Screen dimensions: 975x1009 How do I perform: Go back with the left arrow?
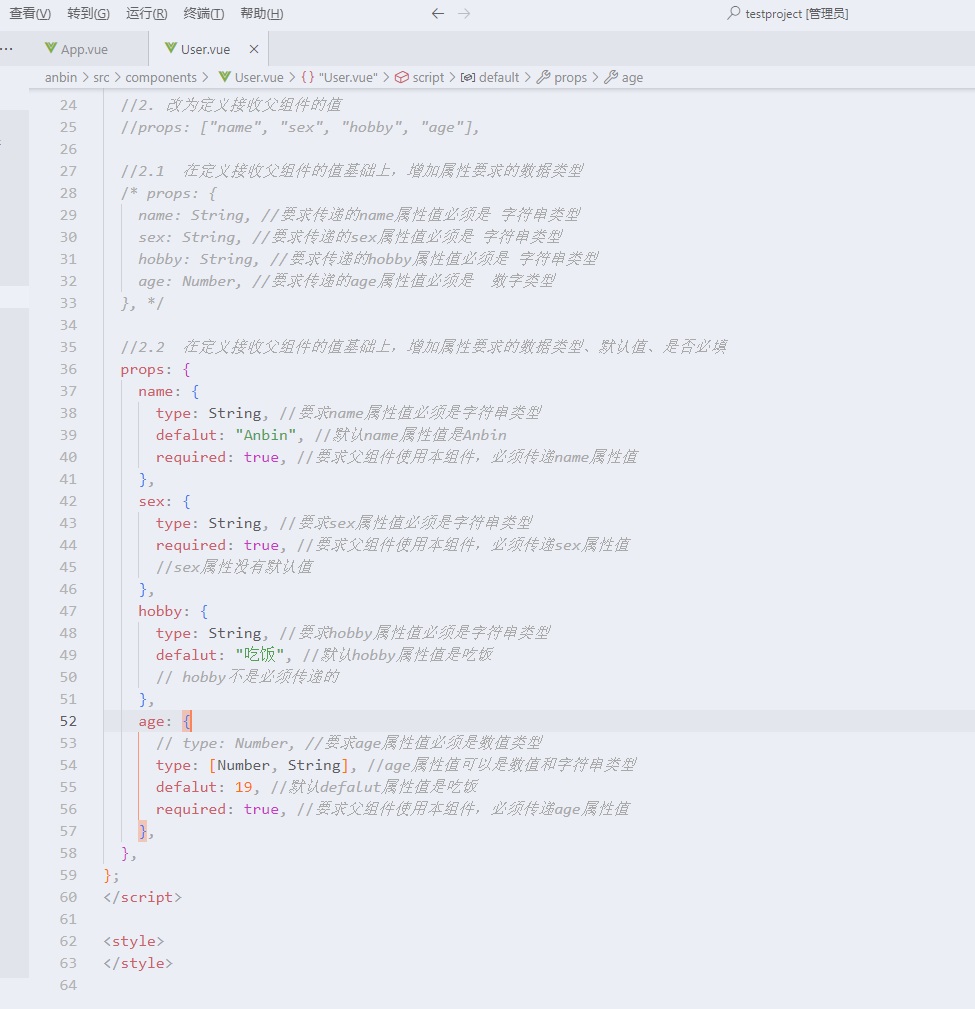click(x=438, y=14)
